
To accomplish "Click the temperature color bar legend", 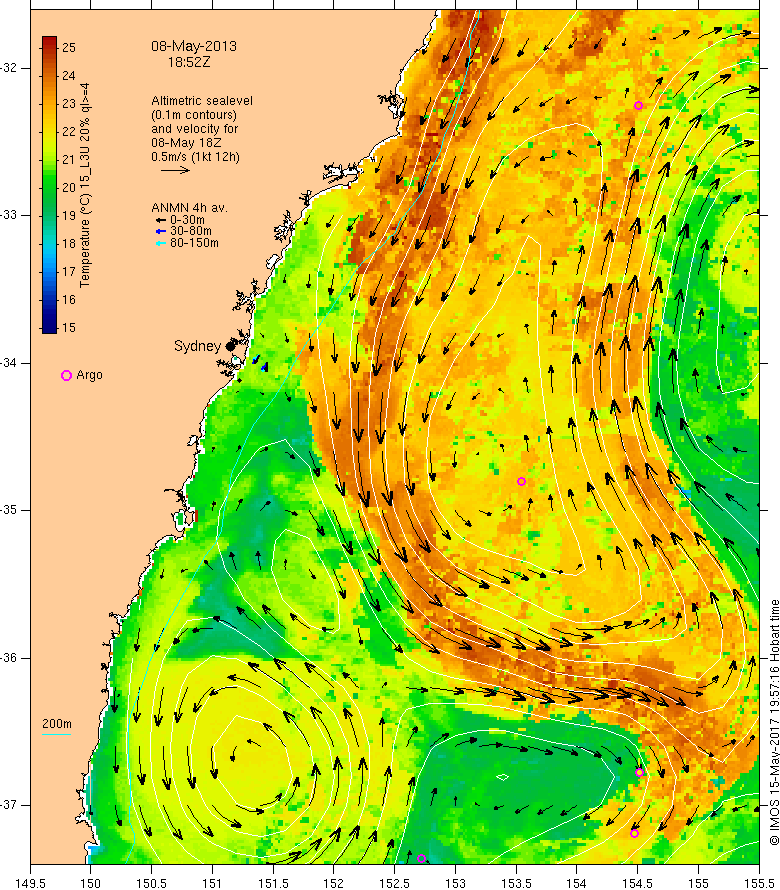I will 49,184.
